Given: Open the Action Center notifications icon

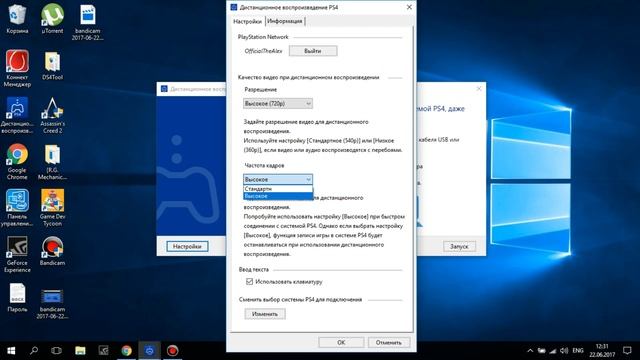Looking at the screenshot, I should (x=627, y=350).
